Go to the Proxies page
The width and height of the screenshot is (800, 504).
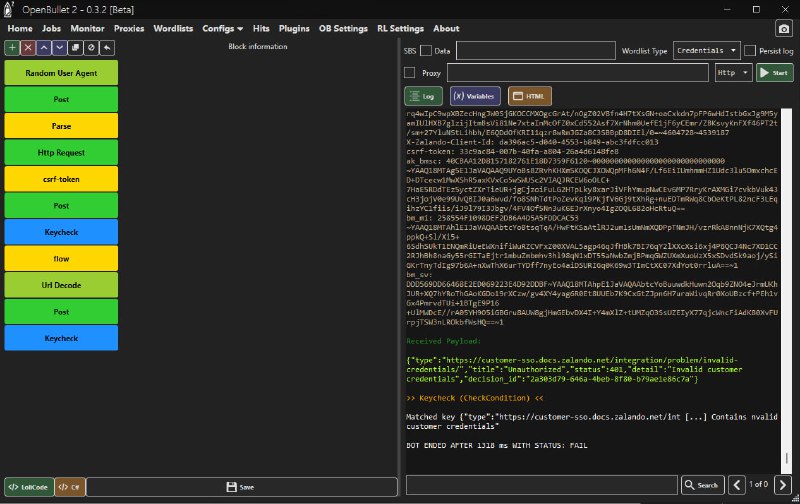(x=129, y=29)
